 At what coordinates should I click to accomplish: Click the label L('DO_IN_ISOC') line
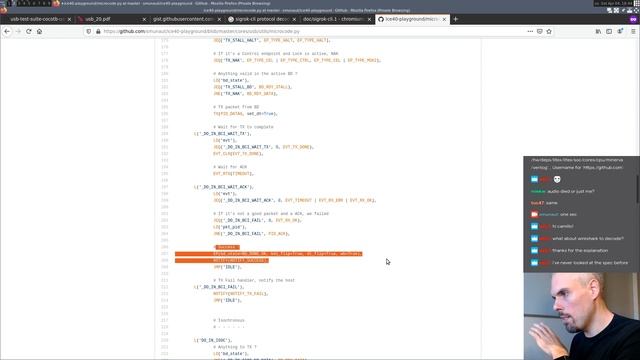tap(213, 340)
